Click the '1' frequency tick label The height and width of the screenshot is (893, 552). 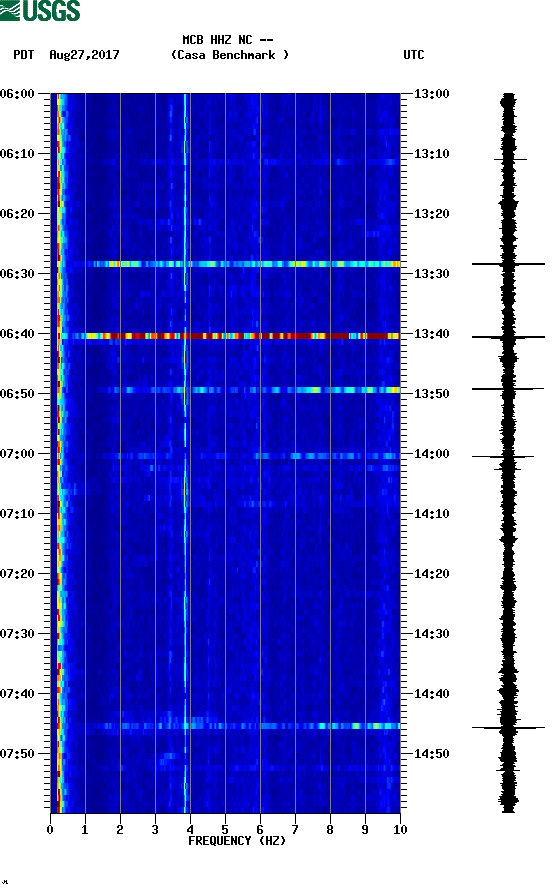tap(85, 830)
